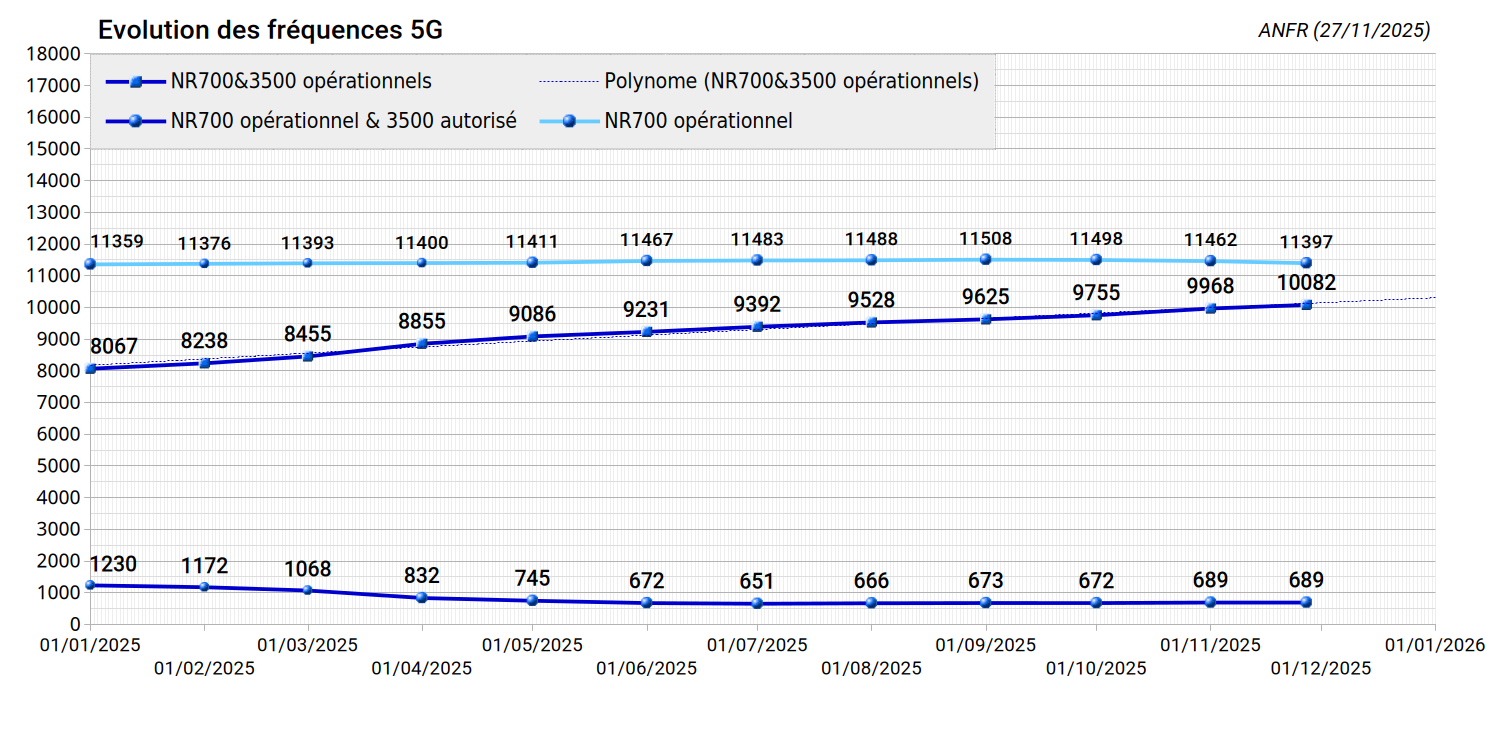Click the dotted Polynome trendline legend sample
Image resolution: width=1492 pixels, height=735 pixels.
568,82
